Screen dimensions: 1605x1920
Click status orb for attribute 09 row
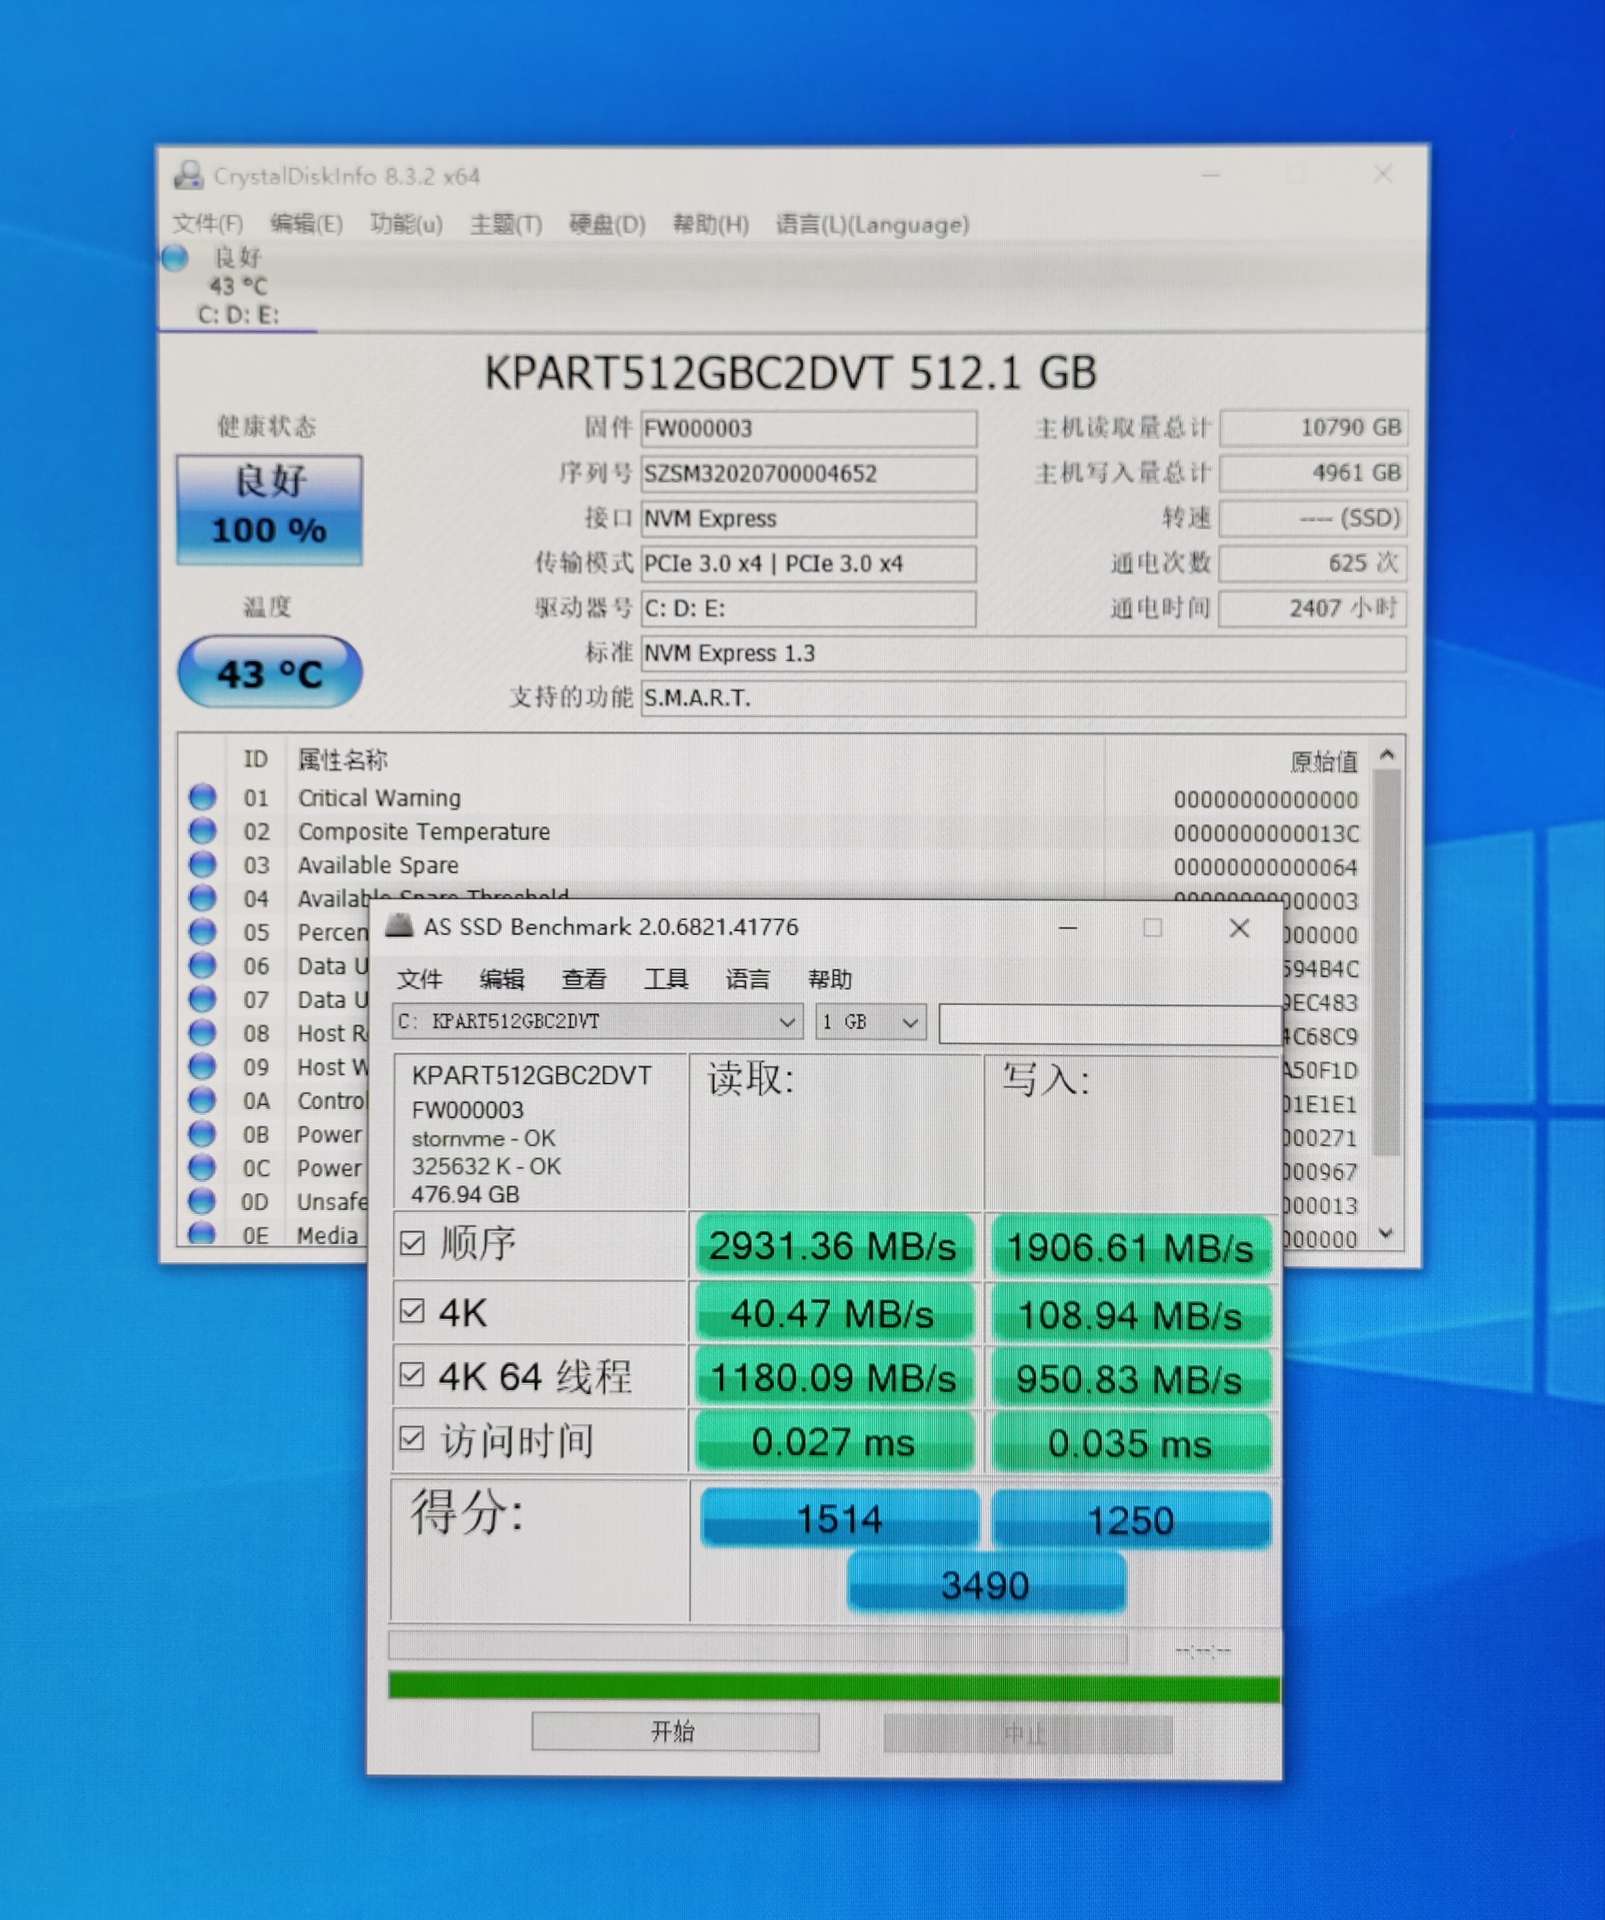[x=202, y=1067]
